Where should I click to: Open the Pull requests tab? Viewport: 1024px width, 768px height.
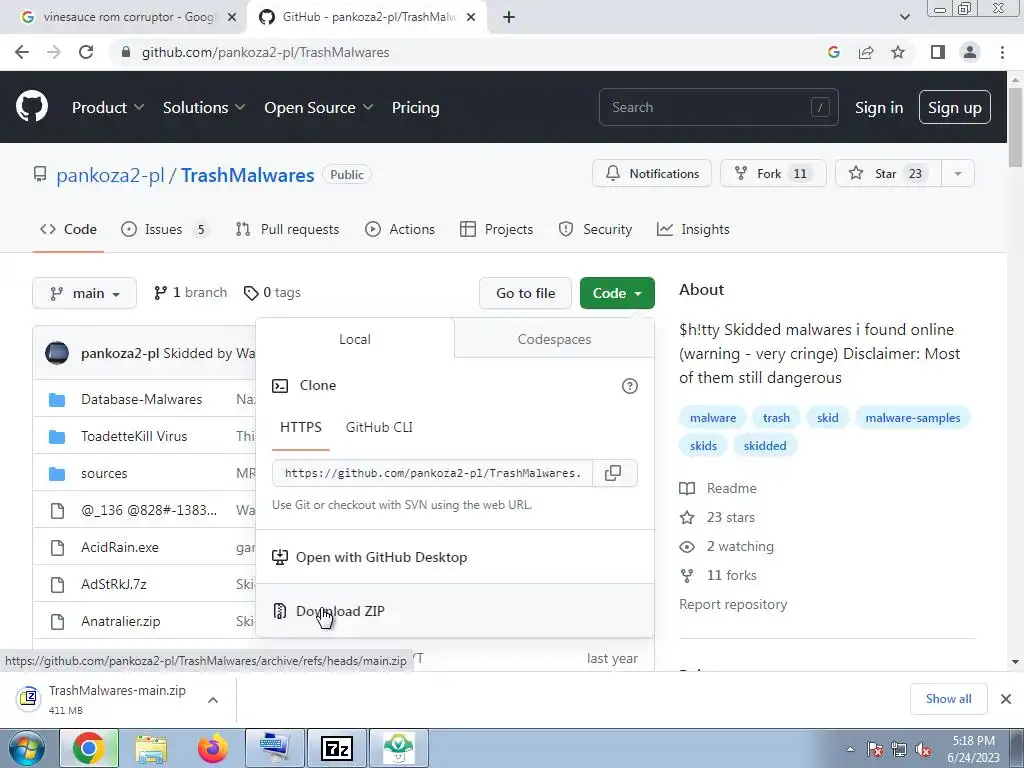point(288,229)
